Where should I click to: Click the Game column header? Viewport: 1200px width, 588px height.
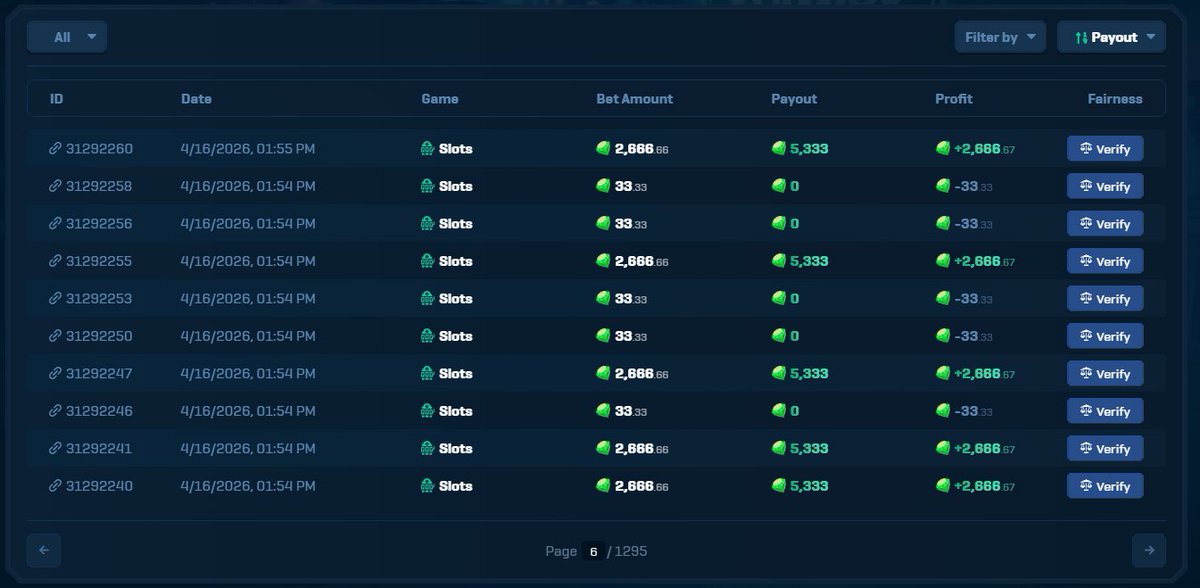(x=440, y=99)
